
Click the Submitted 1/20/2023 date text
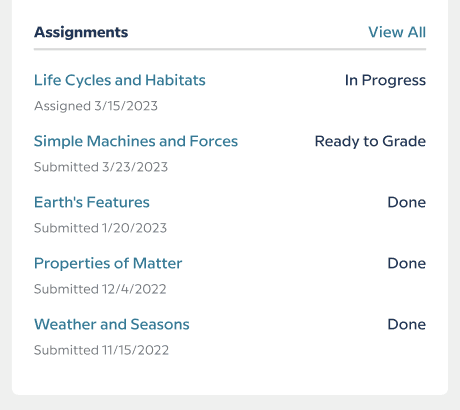coord(100,228)
